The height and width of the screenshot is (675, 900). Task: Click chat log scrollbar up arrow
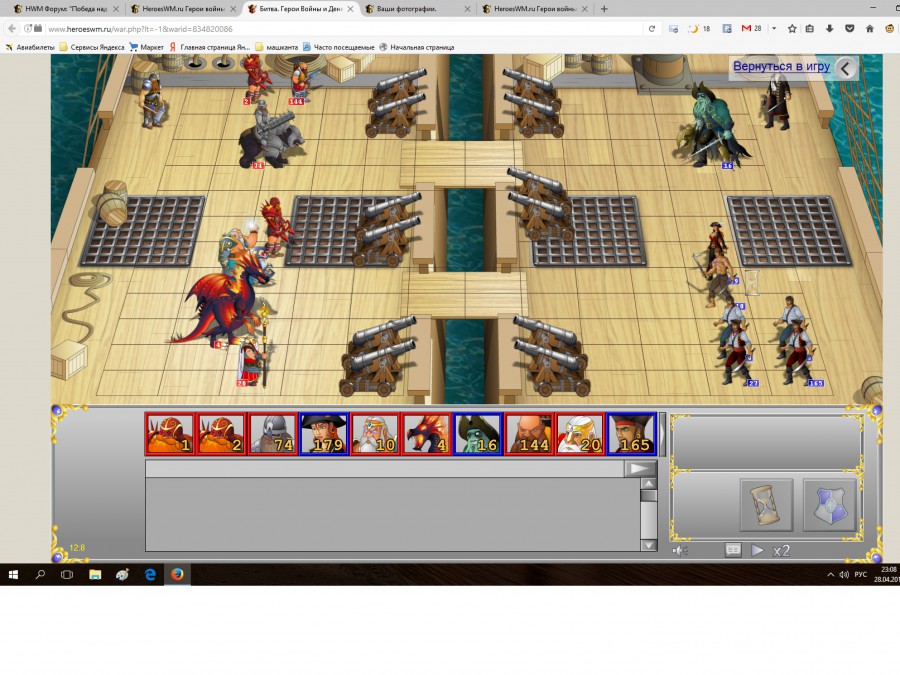649,484
